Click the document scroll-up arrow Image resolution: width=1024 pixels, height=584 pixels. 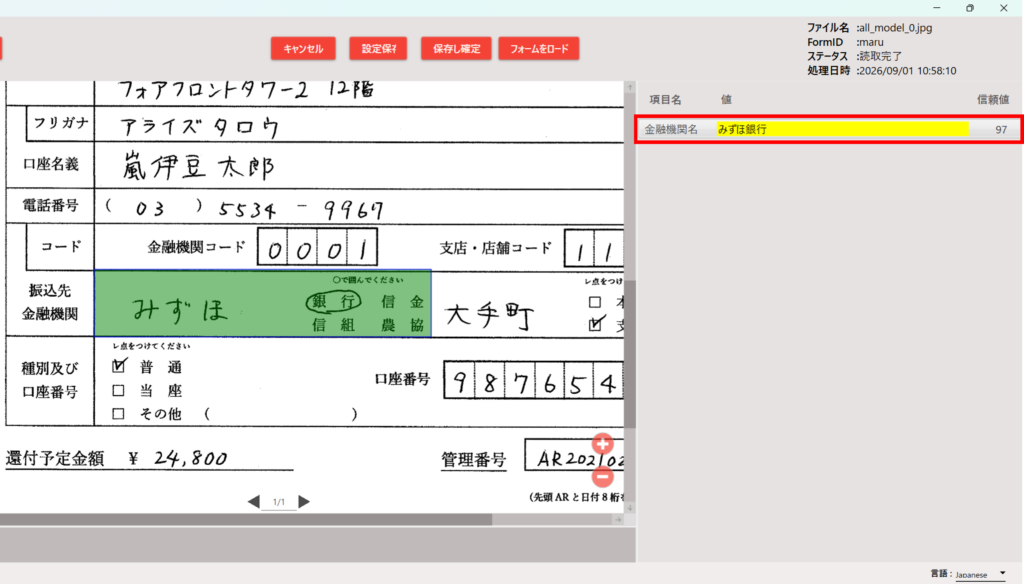point(630,88)
